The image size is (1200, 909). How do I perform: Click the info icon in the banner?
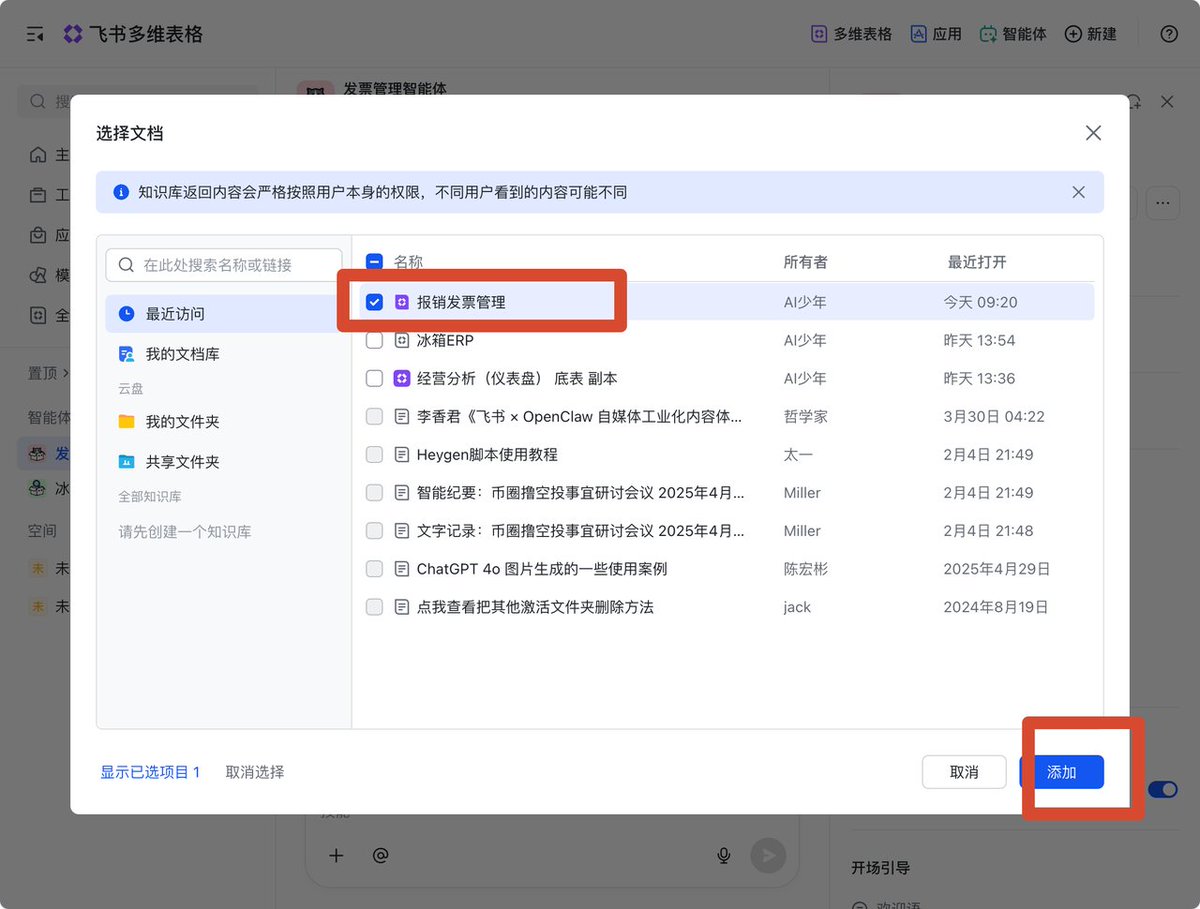(x=121, y=192)
